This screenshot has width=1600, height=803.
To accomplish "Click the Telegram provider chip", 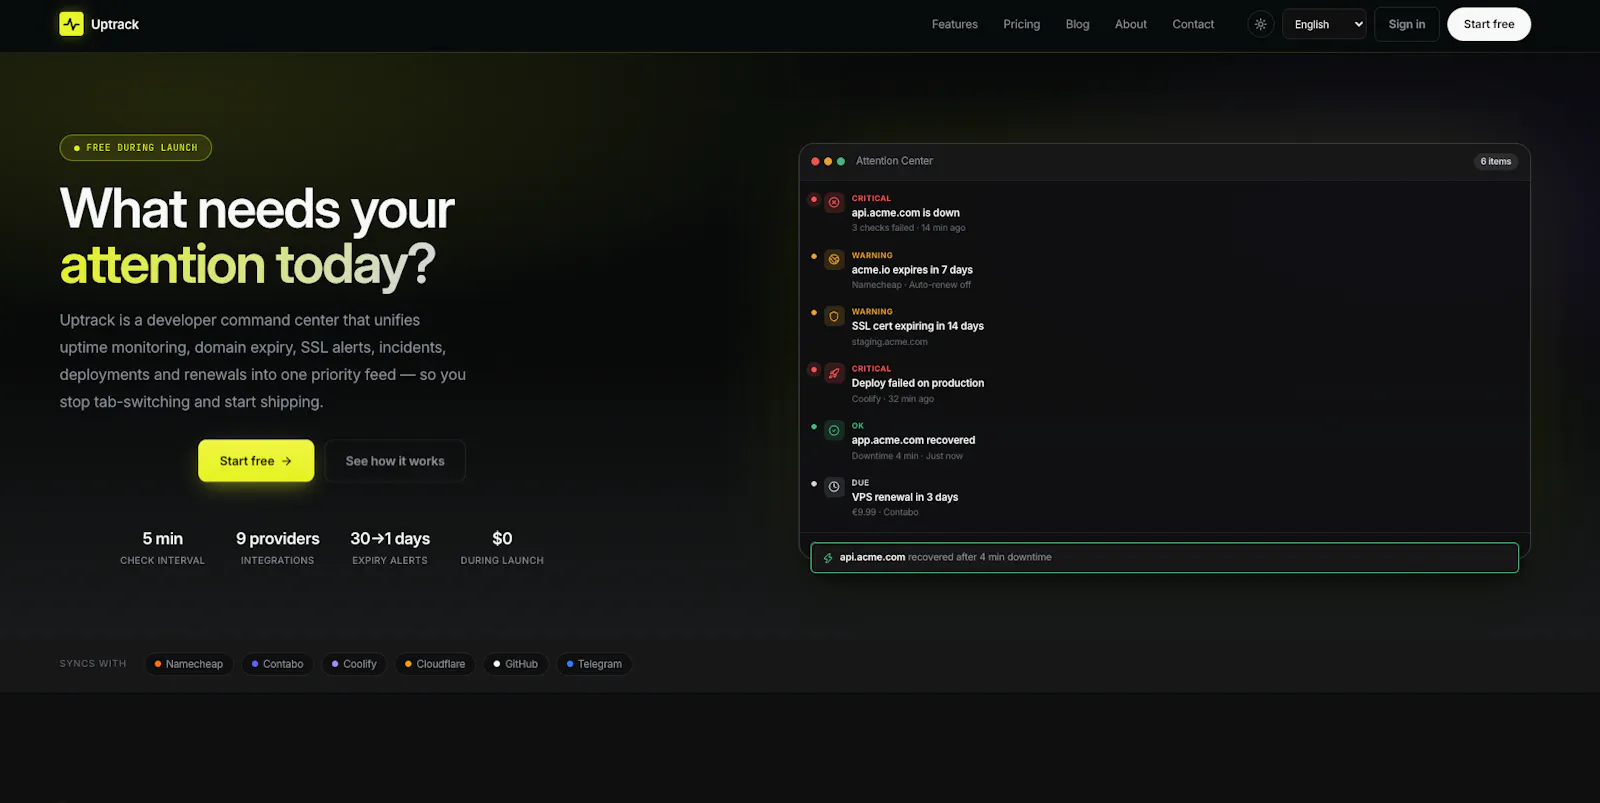I will pyautogui.click(x=594, y=664).
